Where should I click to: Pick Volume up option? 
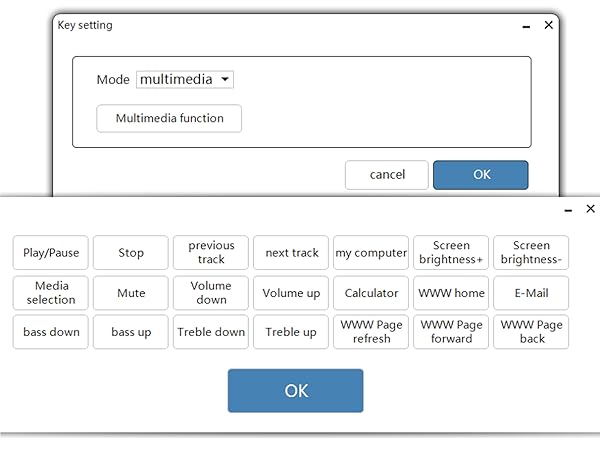[291, 293]
